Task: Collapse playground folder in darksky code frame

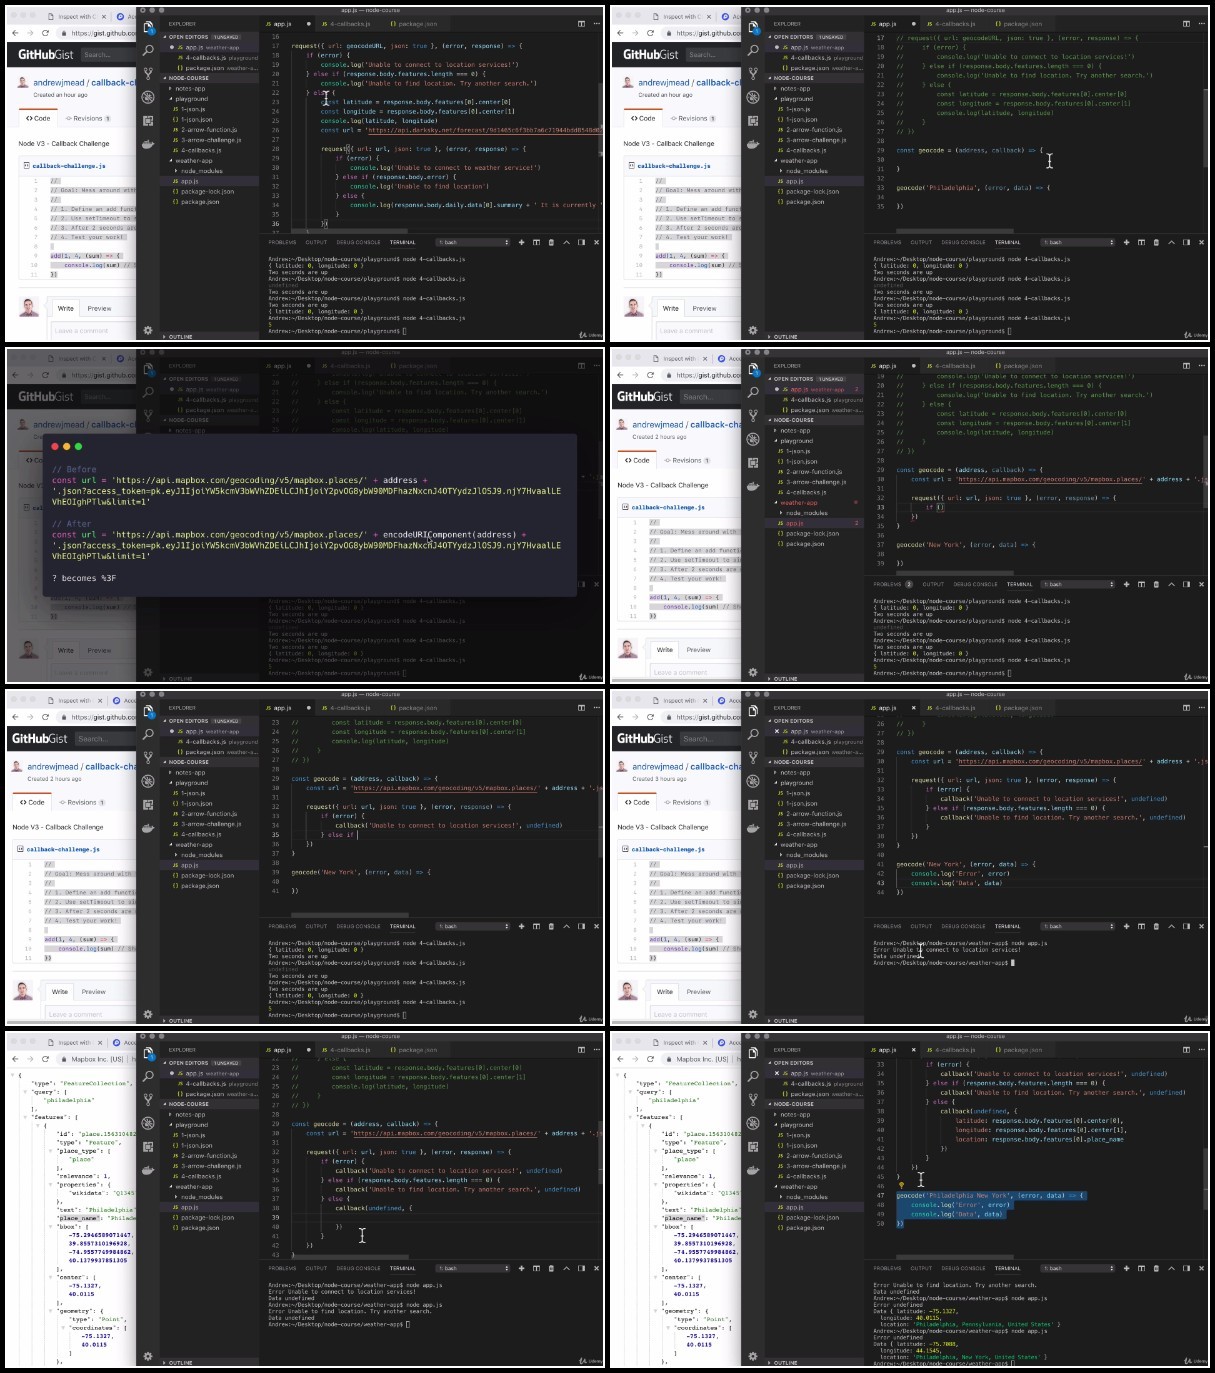Action: (191, 99)
